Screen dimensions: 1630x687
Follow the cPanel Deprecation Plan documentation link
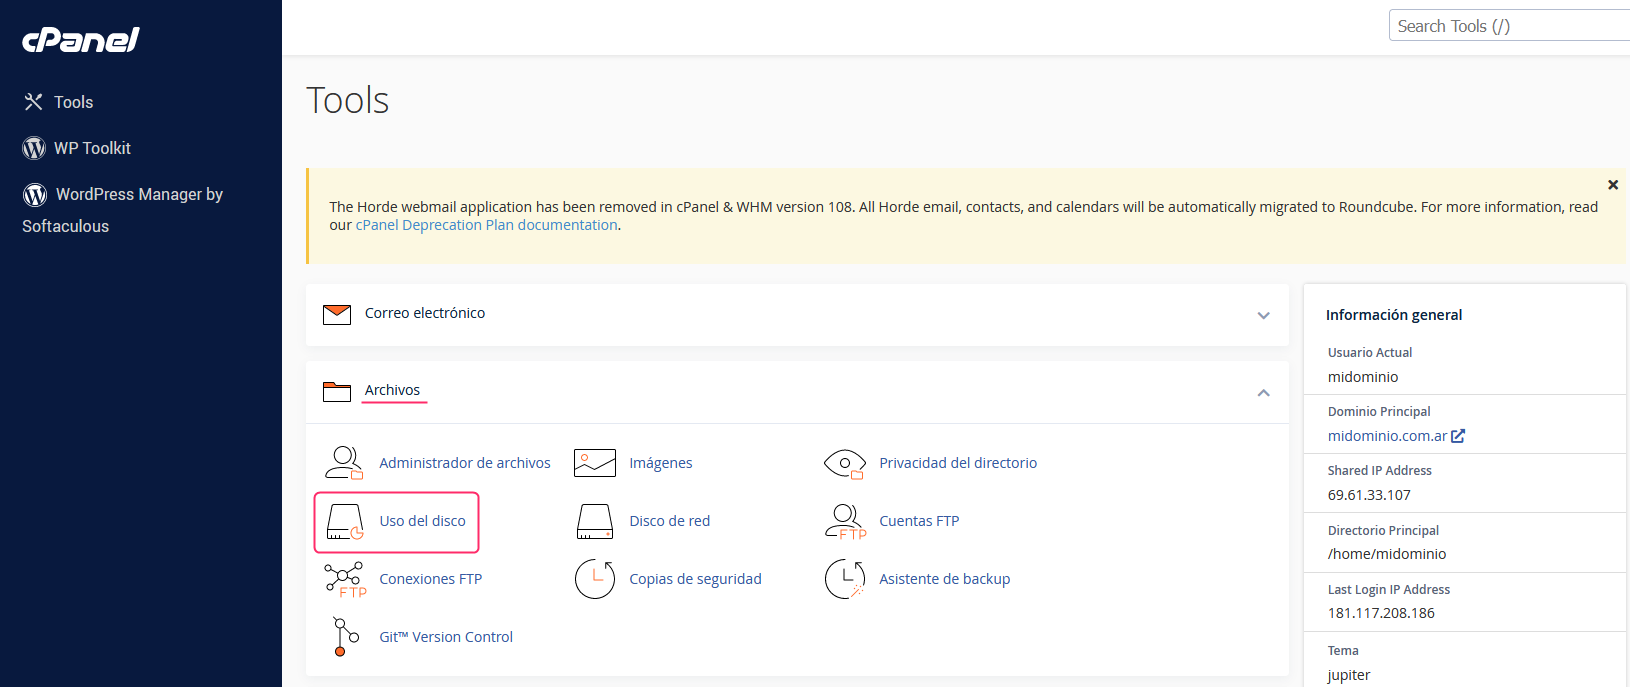click(486, 225)
